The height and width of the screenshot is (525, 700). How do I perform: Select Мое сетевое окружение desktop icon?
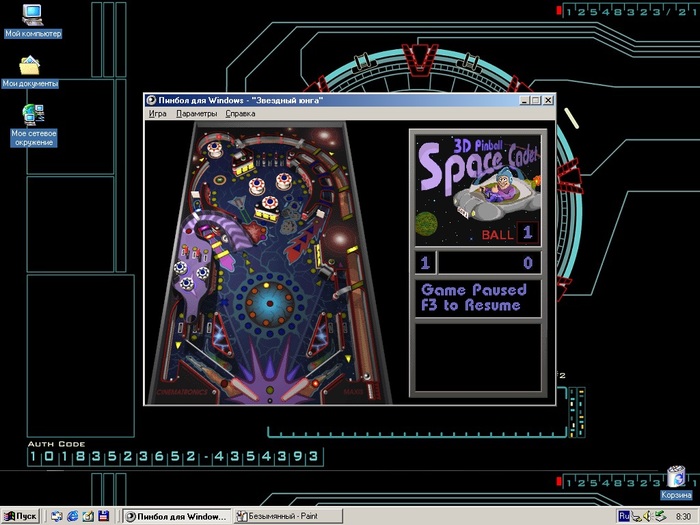point(33,119)
